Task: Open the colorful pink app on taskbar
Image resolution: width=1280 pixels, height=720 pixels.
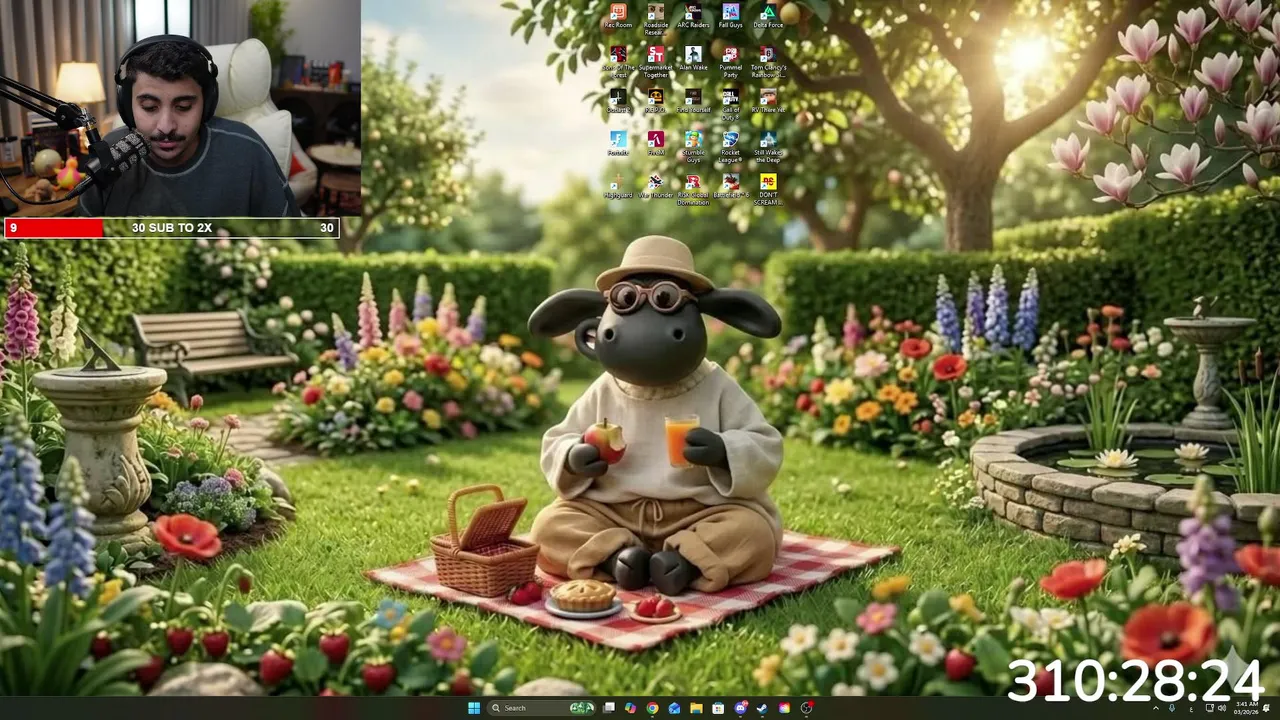Action: tap(784, 708)
